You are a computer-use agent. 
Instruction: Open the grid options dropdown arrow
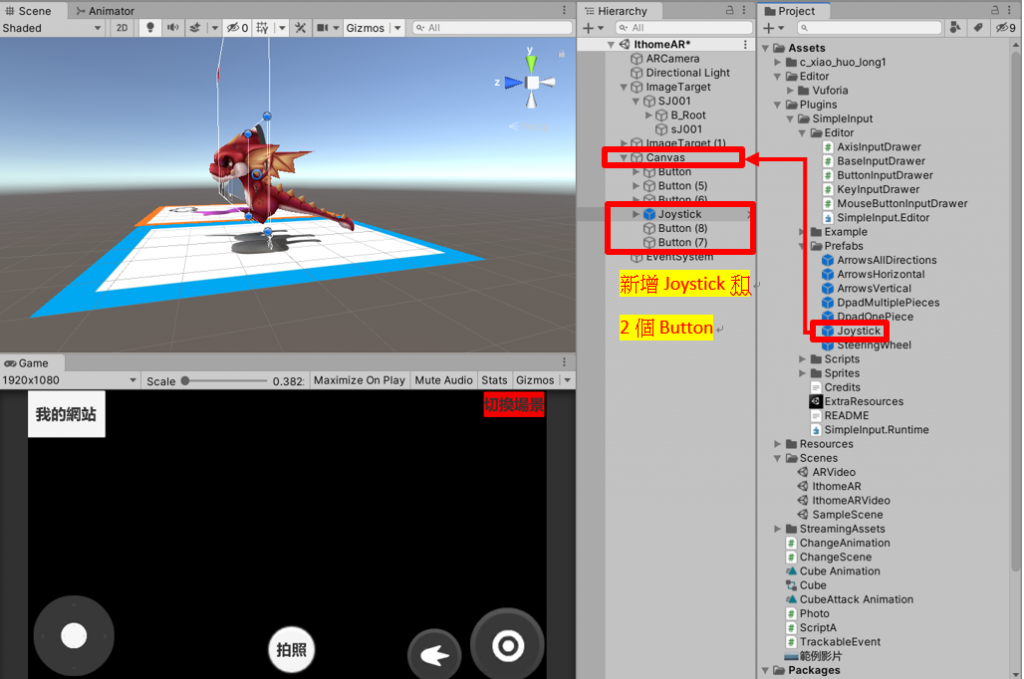[282, 28]
